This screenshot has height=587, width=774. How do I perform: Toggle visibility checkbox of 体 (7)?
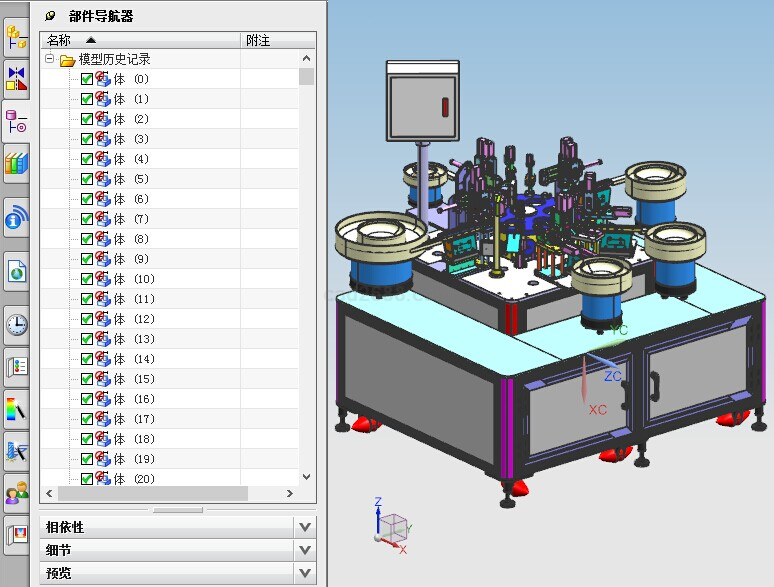87,219
